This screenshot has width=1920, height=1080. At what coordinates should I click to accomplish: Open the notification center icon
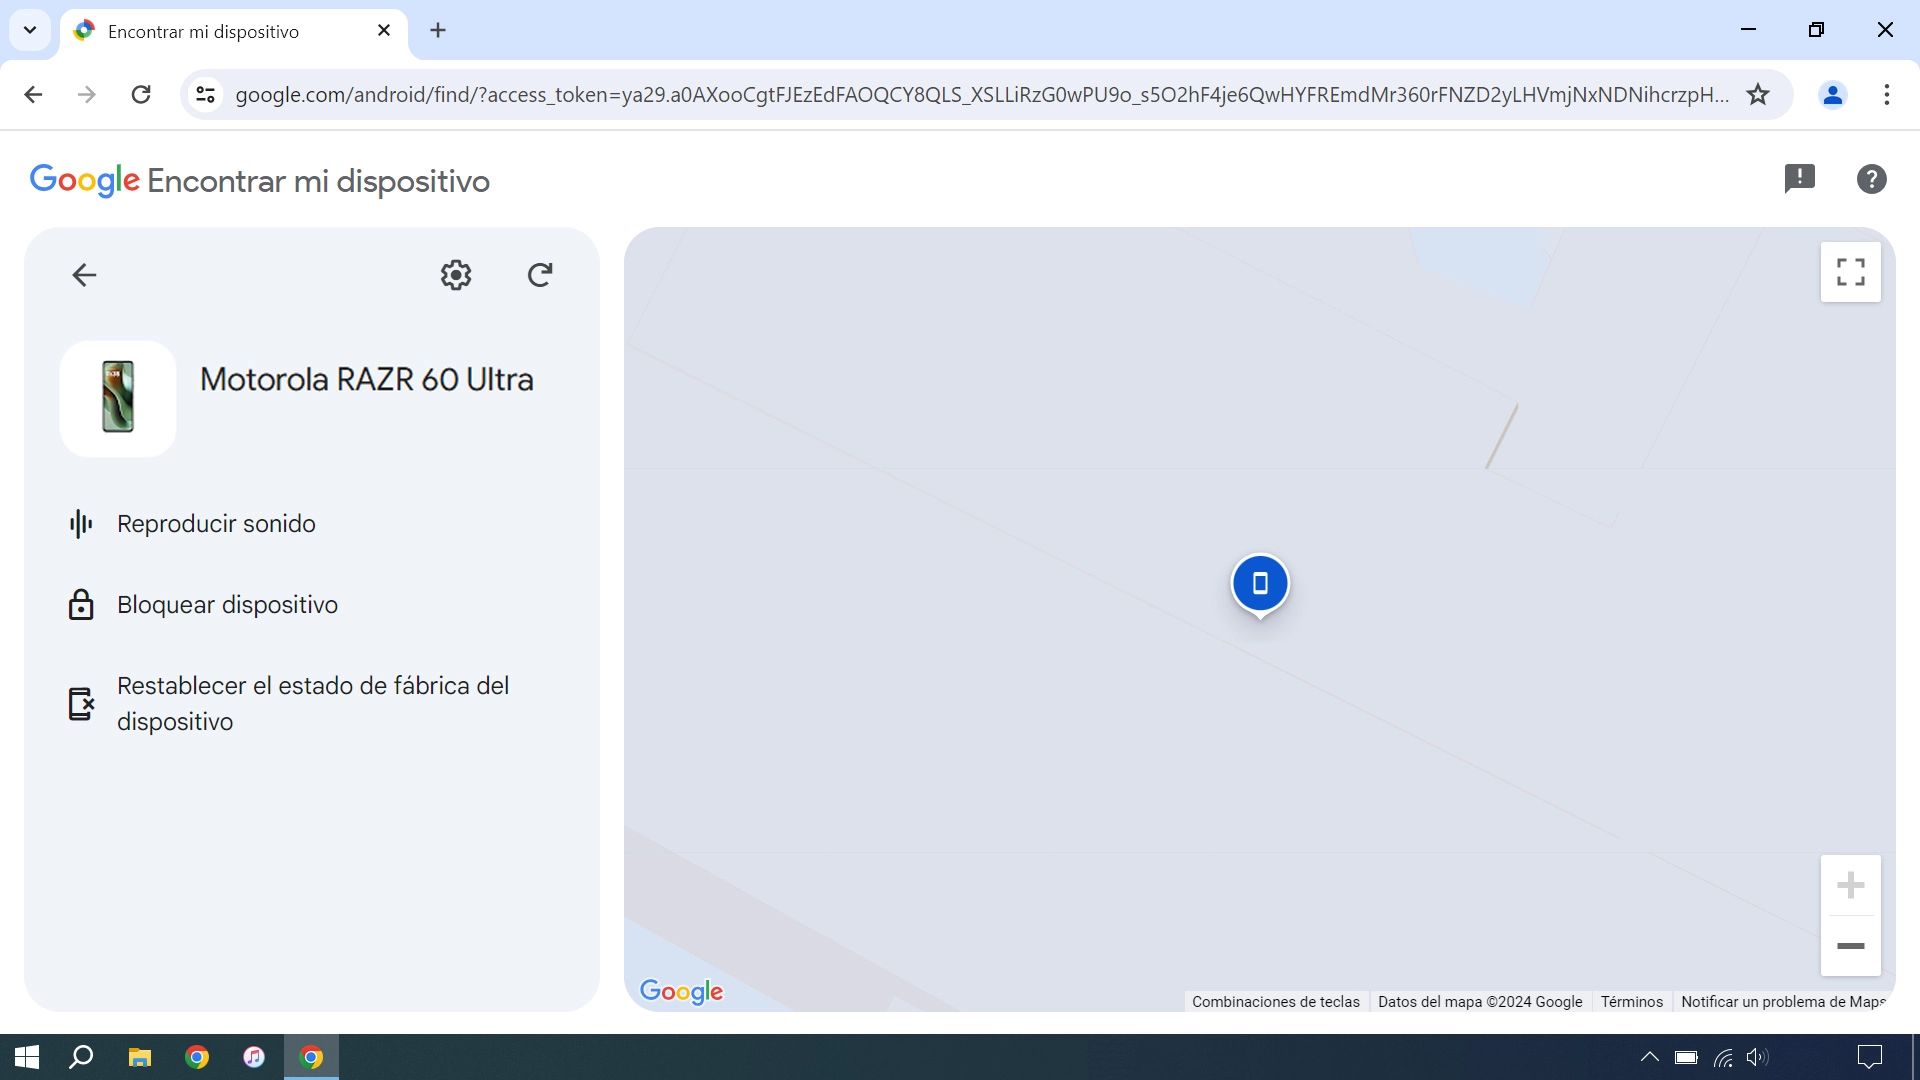(x=1869, y=1057)
